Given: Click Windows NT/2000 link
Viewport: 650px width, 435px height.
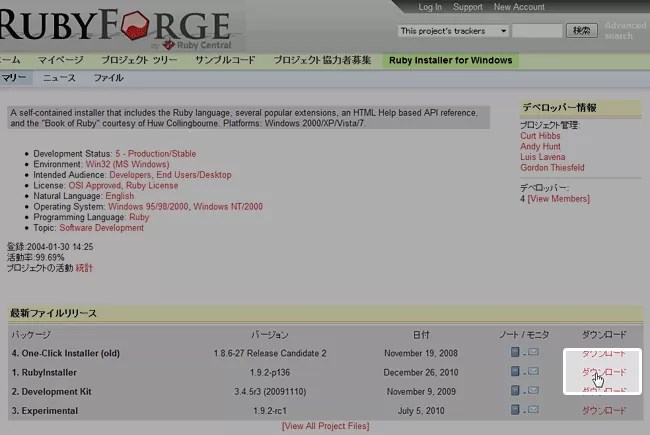Looking at the screenshot, I should [x=228, y=207].
